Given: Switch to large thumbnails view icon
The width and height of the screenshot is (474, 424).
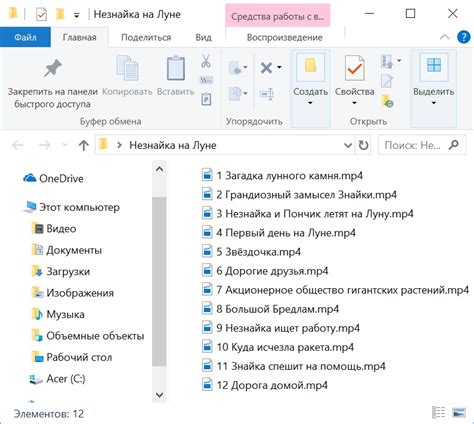Looking at the screenshot, I should pos(459,412).
